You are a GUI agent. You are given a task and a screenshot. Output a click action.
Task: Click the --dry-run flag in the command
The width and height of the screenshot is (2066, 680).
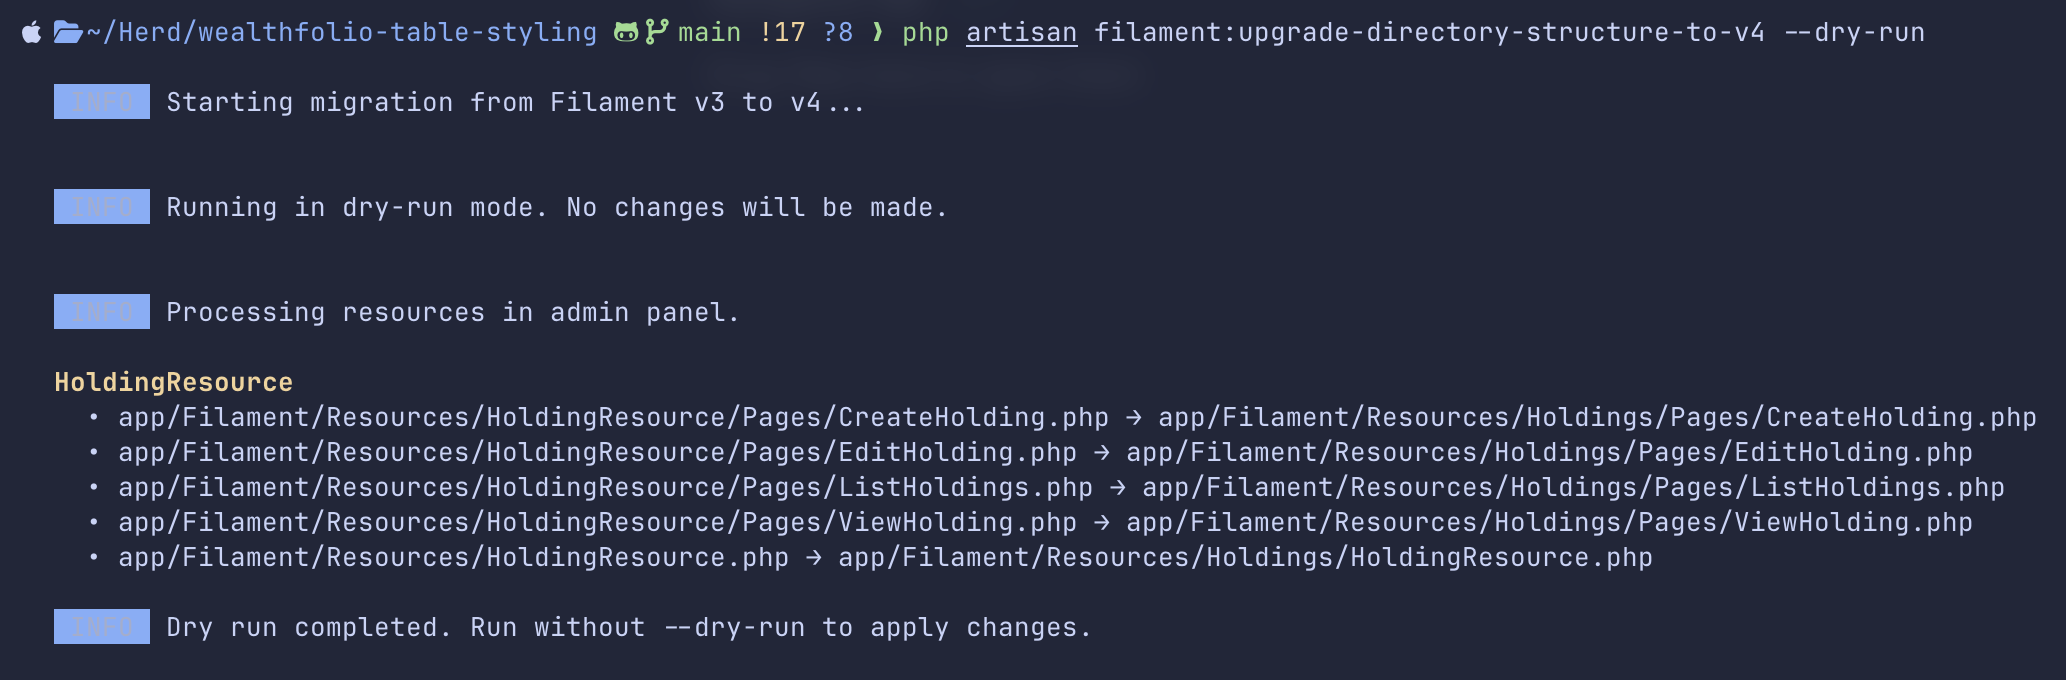1854,33
